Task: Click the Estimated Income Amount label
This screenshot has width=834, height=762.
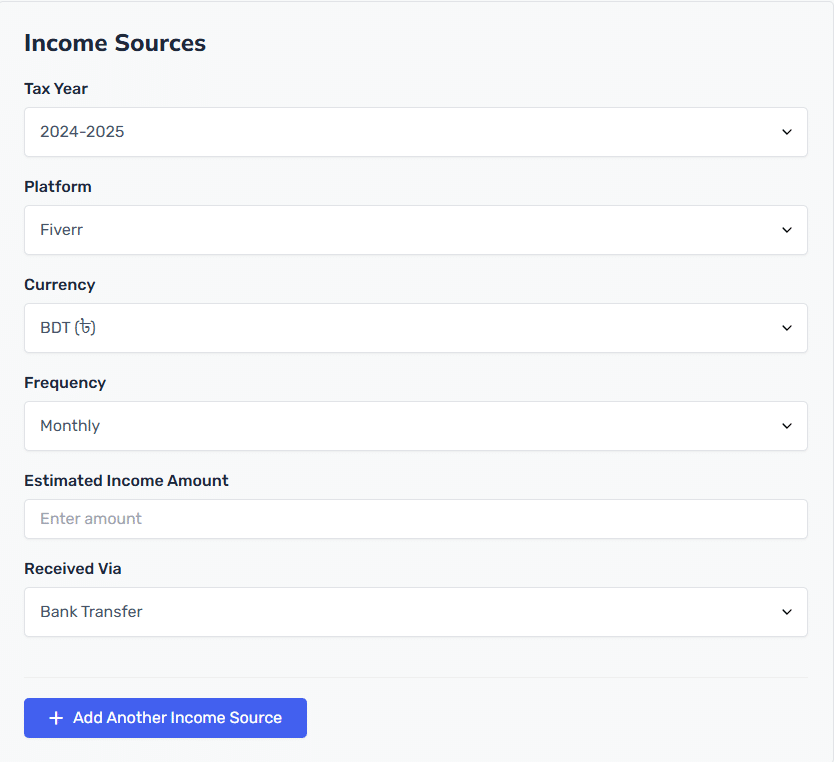Action: point(126,481)
